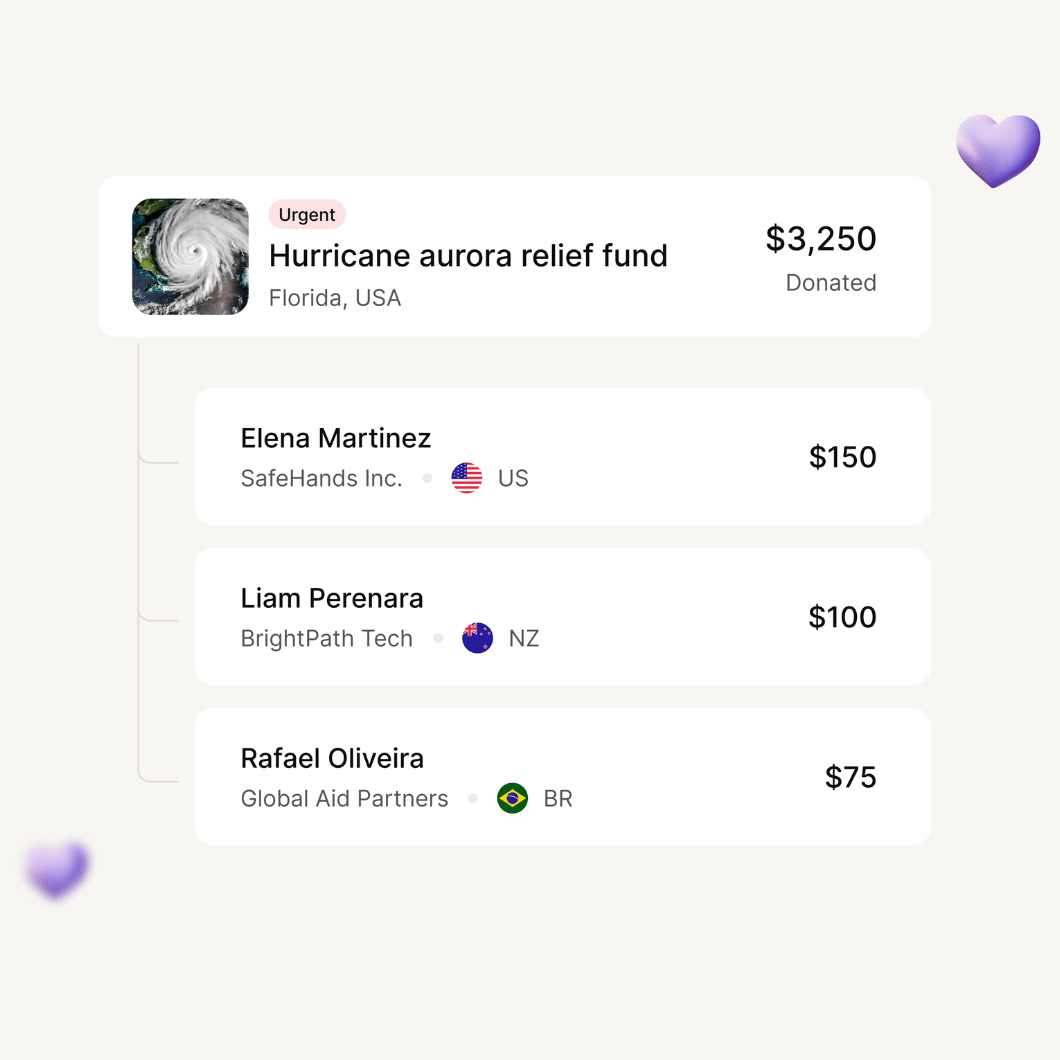Click the hurricane satellite thumbnail image
Image resolution: width=1060 pixels, height=1060 pixels.
click(190, 257)
